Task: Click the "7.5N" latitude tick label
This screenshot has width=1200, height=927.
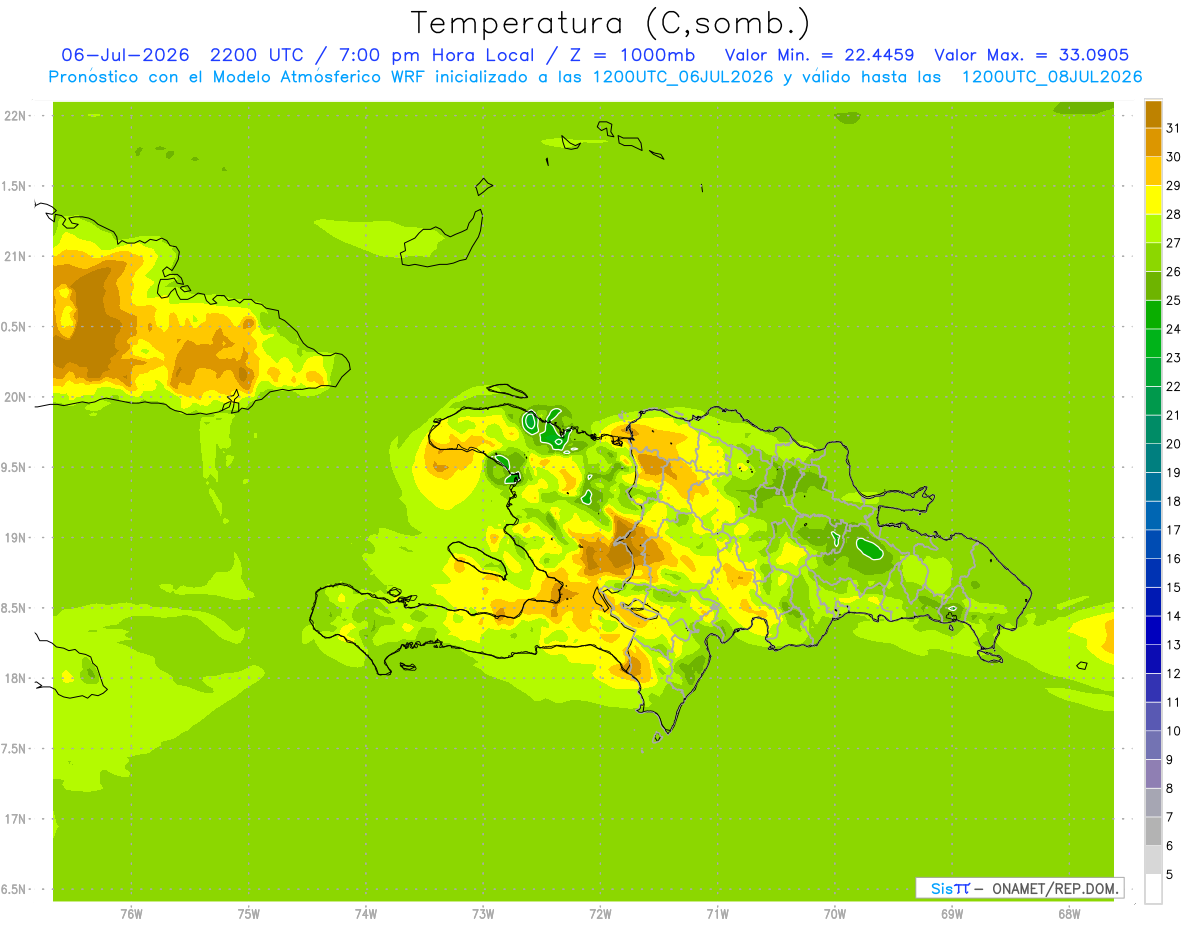Action: point(15,749)
